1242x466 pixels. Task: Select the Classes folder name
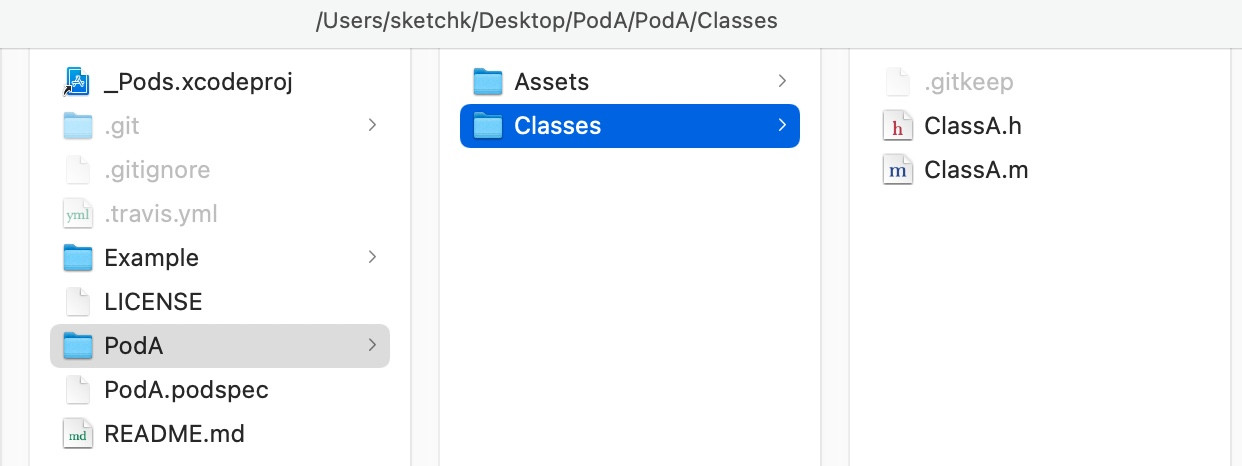tap(558, 126)
